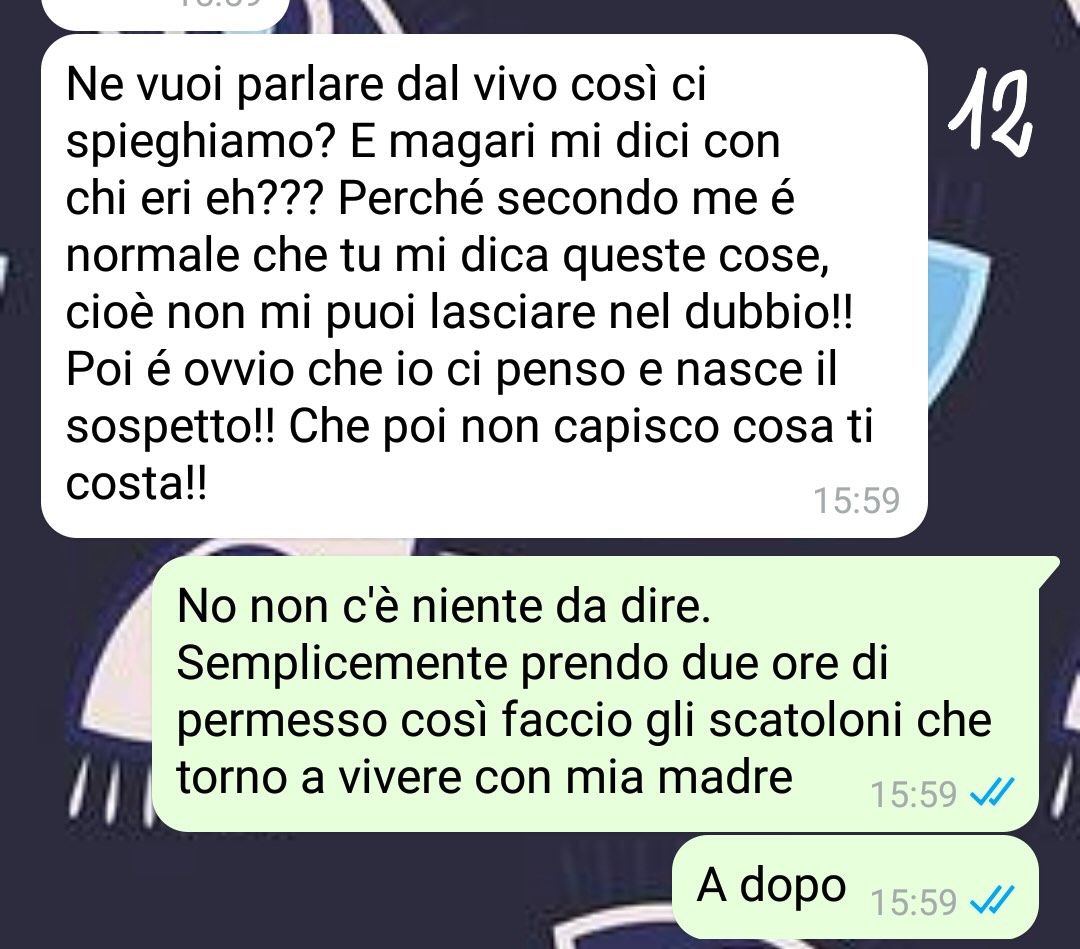This screenshot has width=1080, height=949.
Task: Tap the 15:59 timestamp of the received message
Action: [x=856, y=501]
